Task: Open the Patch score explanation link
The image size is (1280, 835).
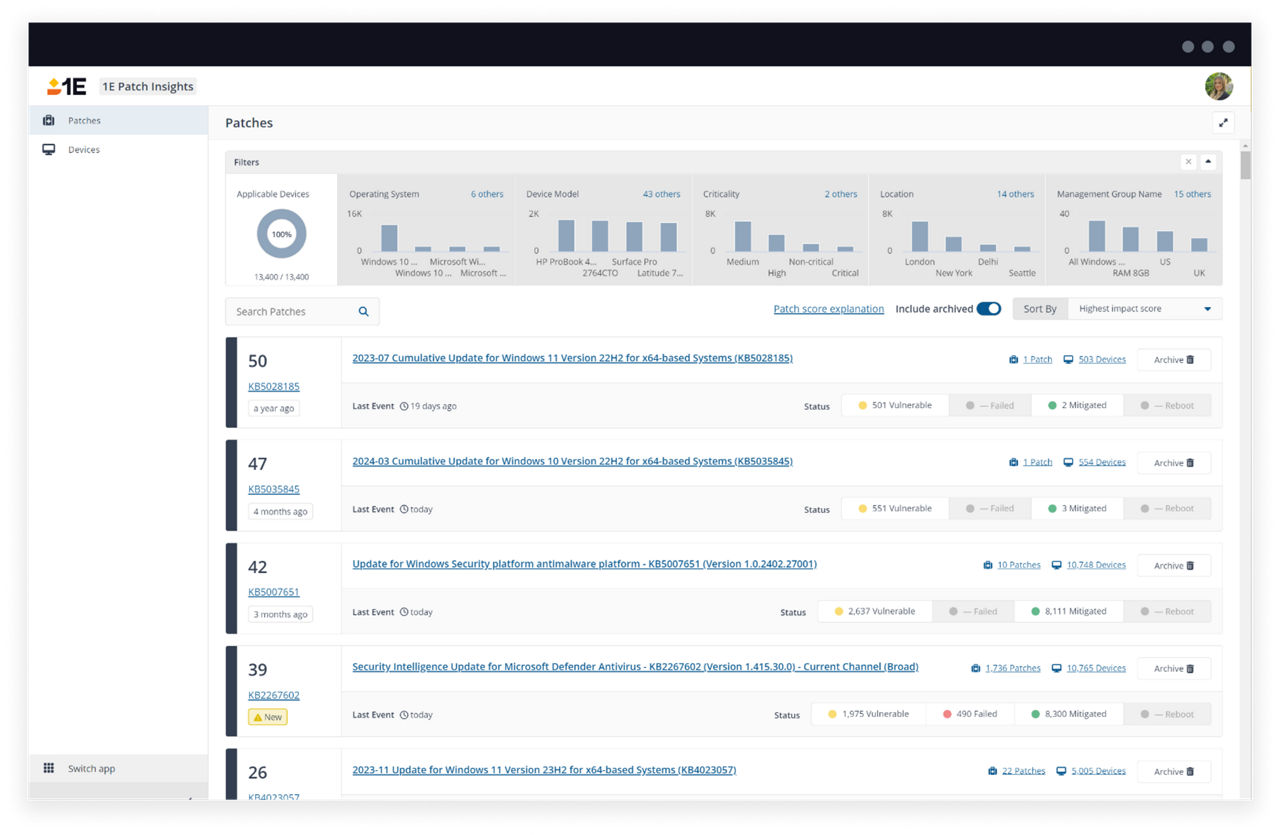Action: (828, 309)
